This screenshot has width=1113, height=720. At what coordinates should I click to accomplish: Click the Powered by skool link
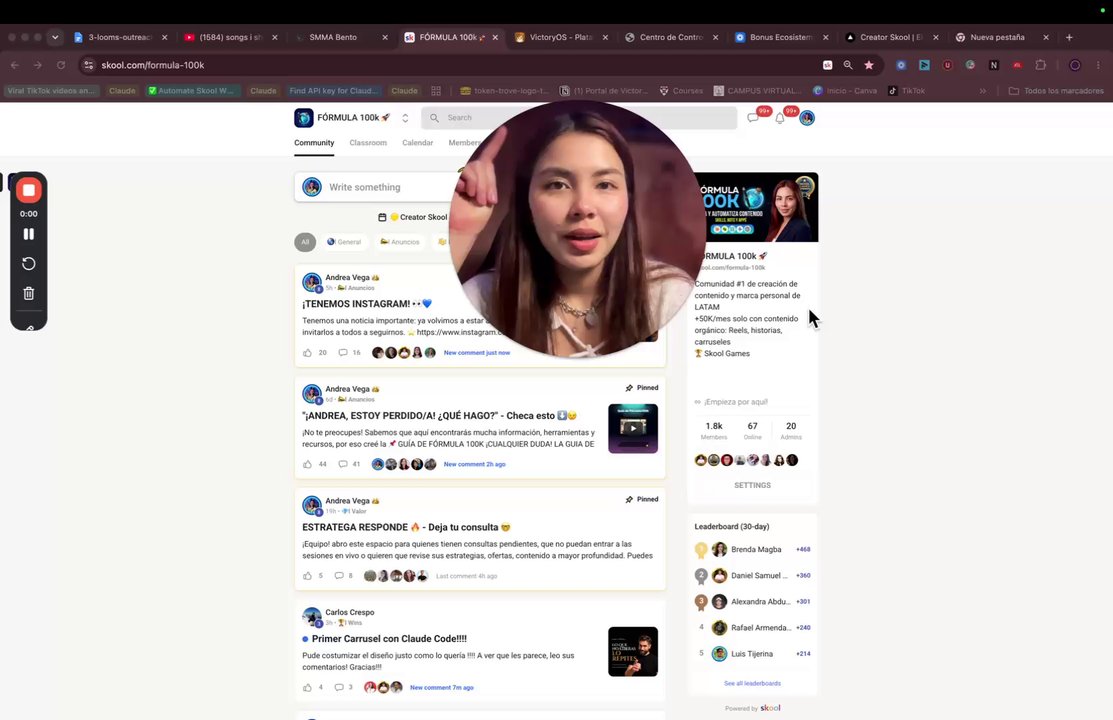point(752,708)
